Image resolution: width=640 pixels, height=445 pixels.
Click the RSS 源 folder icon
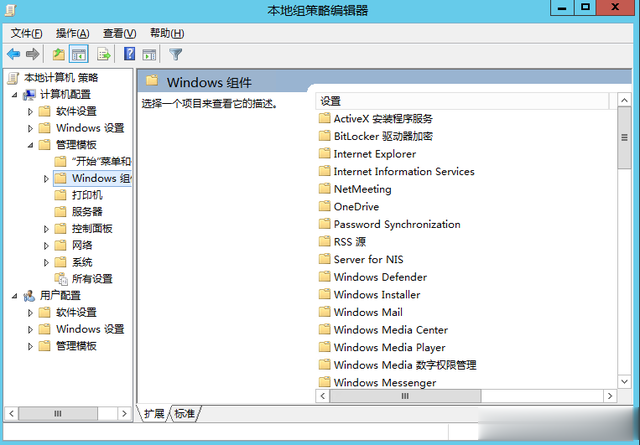[x=324, y=241]
